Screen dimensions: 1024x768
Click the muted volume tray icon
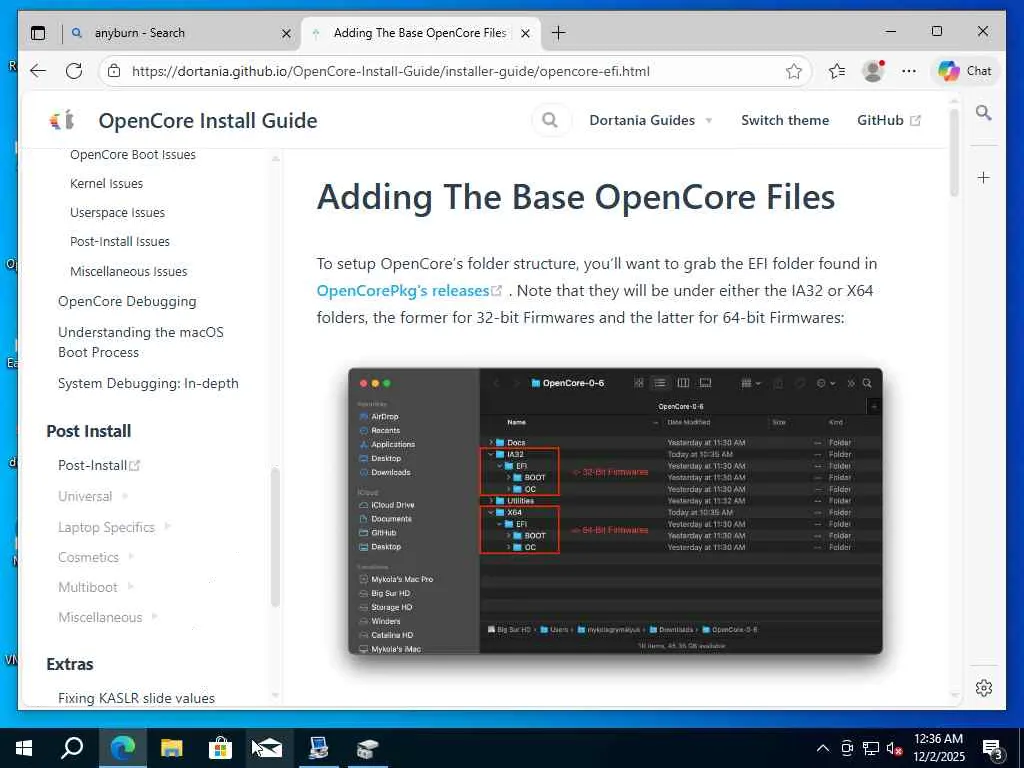(x=895, y=748)
